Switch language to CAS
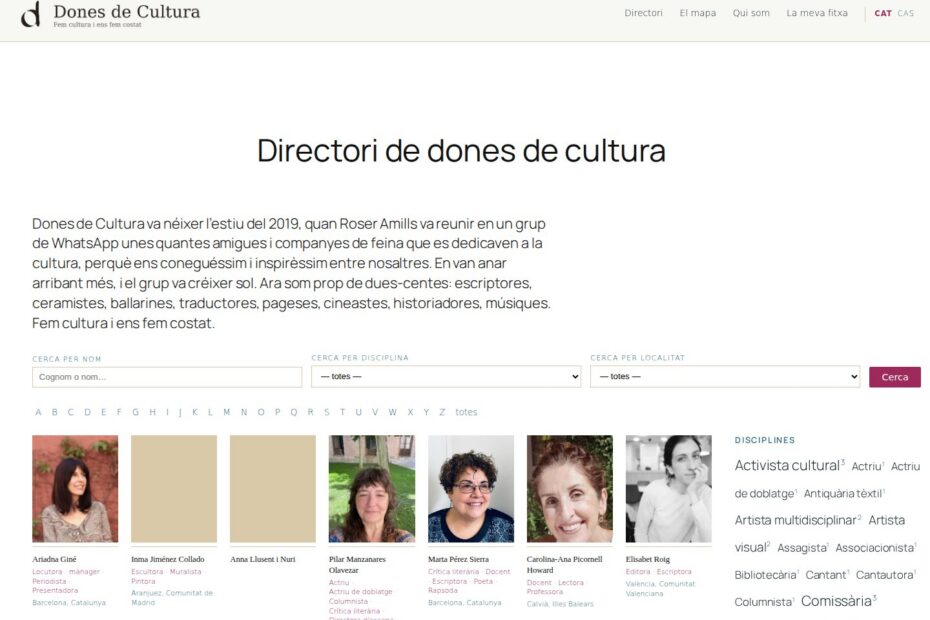Image resolution: width=930 pixels, height=620 pixels. 905,13
